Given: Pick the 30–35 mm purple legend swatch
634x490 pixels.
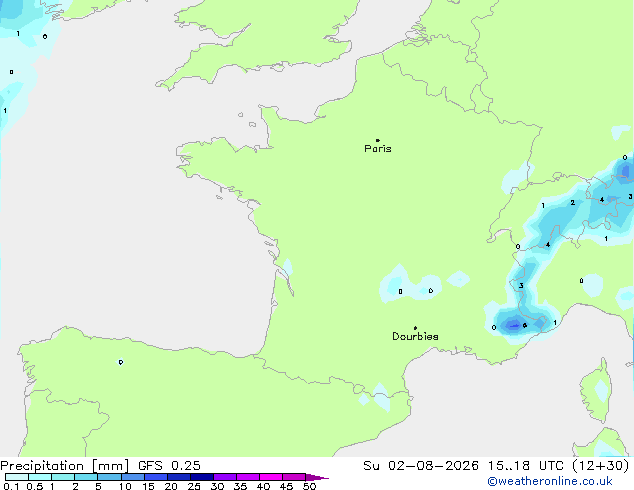Looking at the screenshot, I should pyautogui.click(x=224, y=477).
